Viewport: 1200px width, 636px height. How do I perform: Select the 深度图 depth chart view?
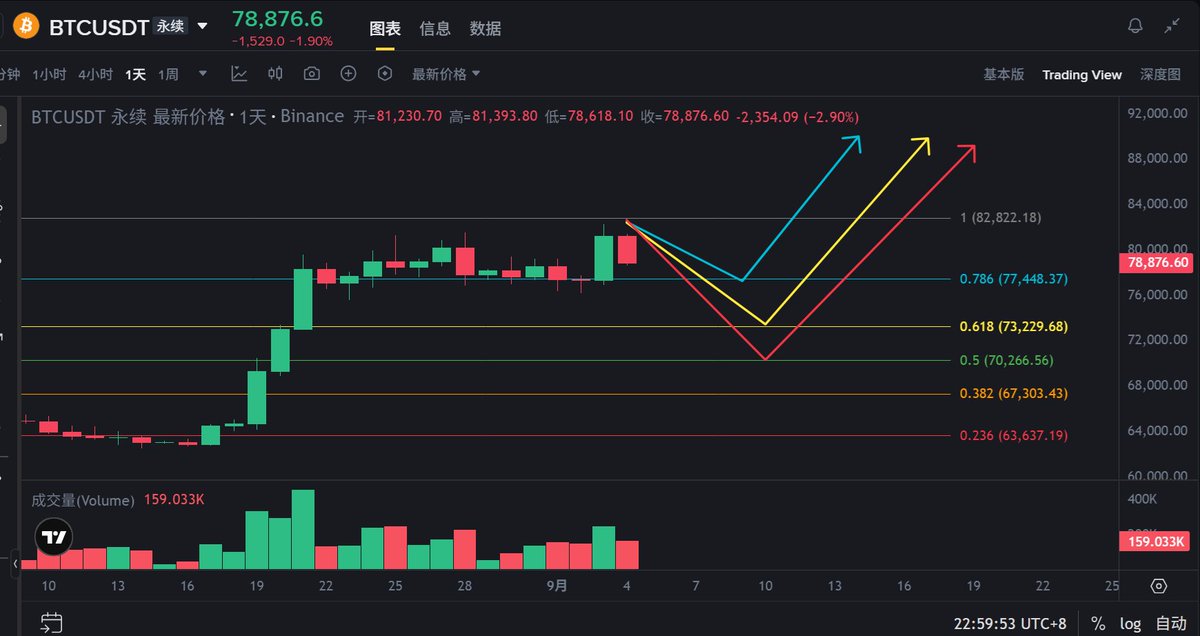[x=1161, y=74]
